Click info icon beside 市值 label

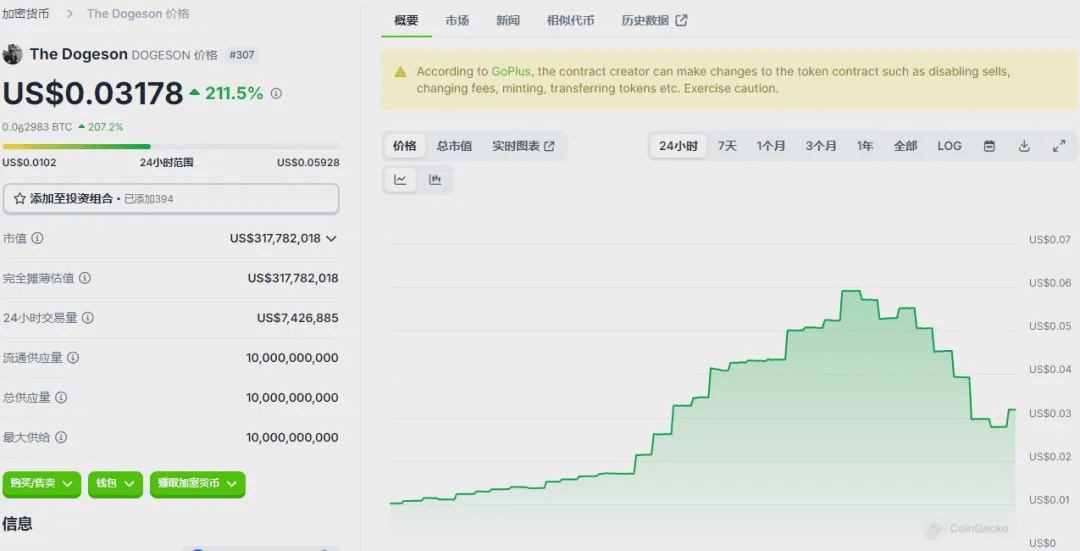click(x=38, y=238)
